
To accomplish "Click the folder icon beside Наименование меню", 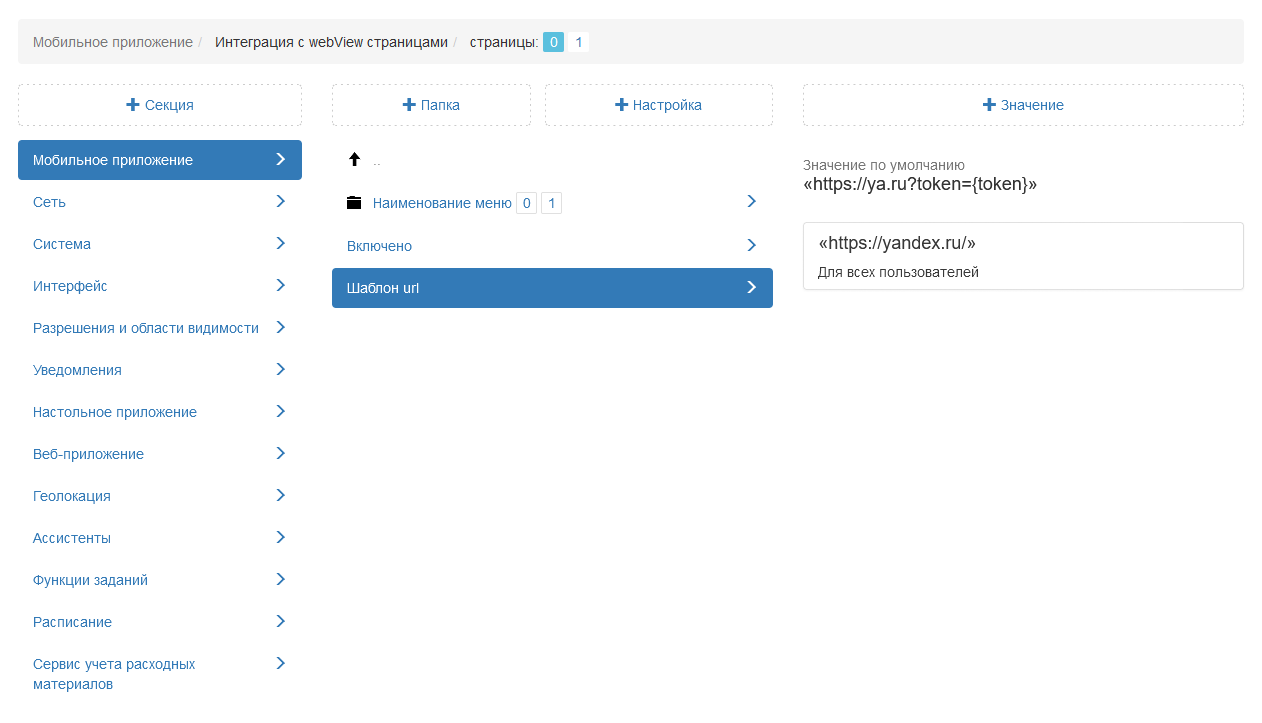I will tap(354, 203).
